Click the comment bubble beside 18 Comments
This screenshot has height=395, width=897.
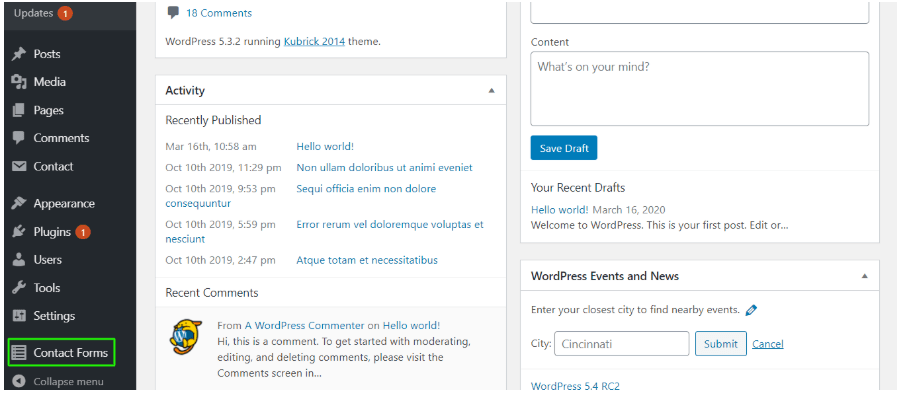pos(173,13)
